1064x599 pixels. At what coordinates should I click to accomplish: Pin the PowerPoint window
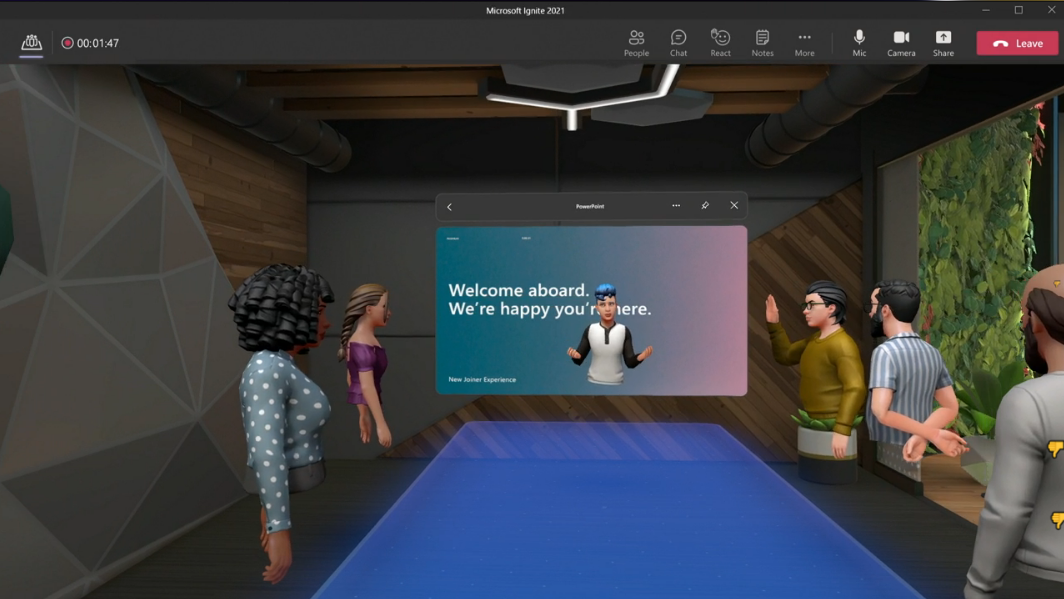(x=705, y=206)
